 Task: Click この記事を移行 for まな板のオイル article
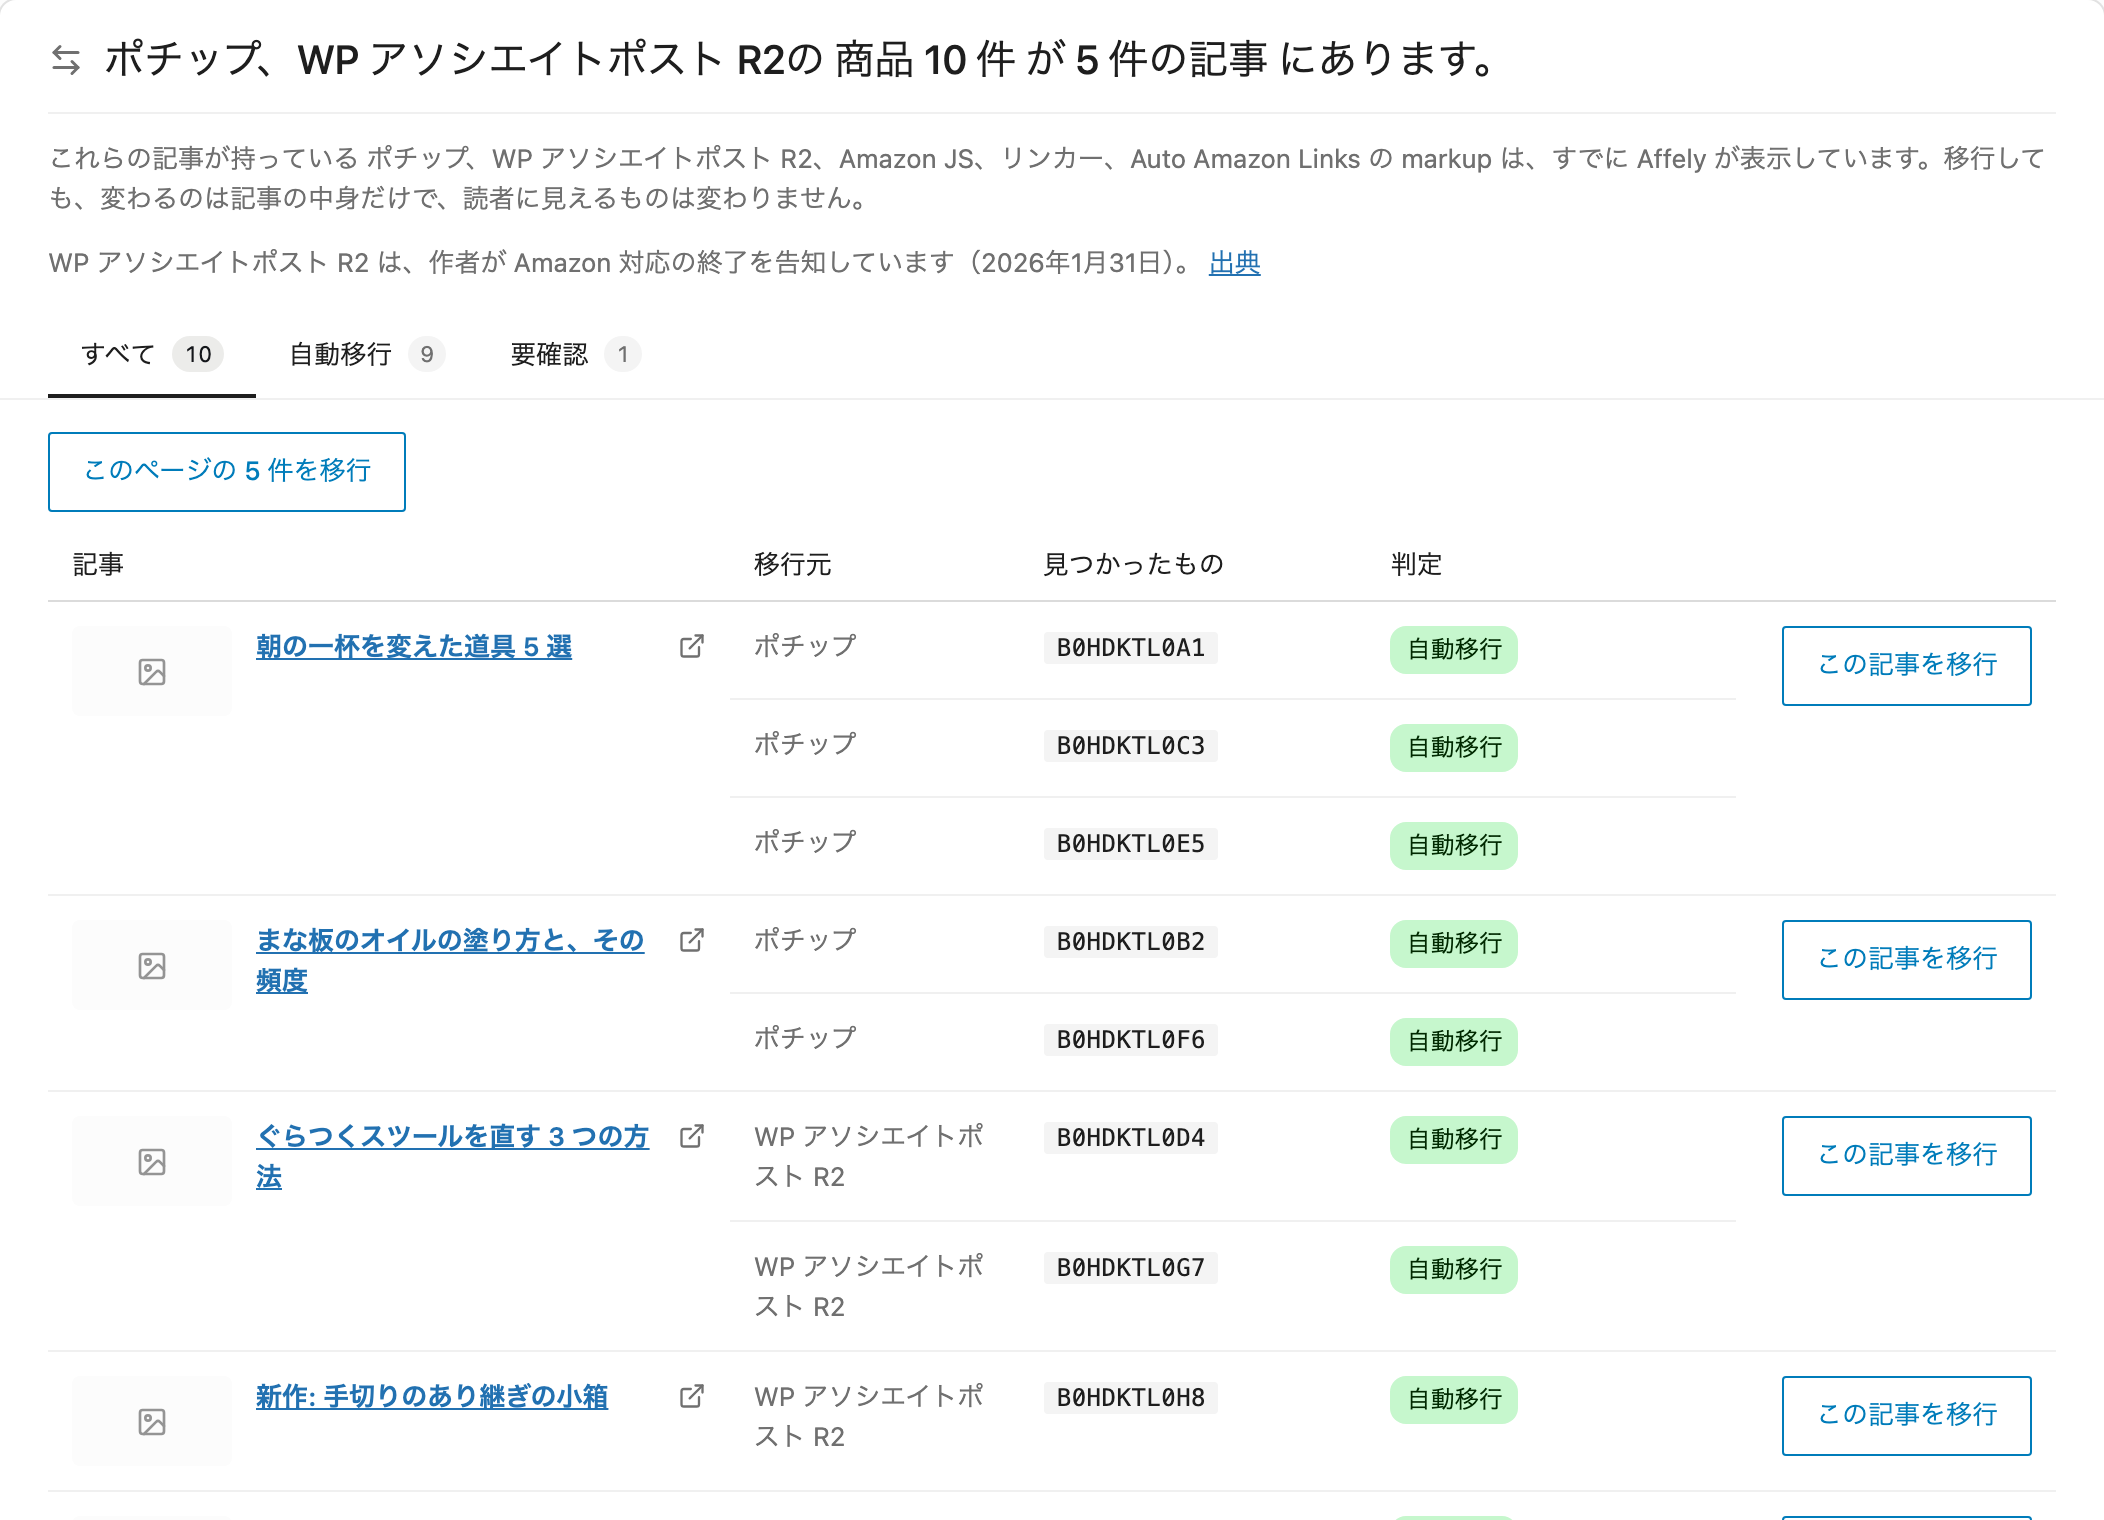click(1906, 960)
